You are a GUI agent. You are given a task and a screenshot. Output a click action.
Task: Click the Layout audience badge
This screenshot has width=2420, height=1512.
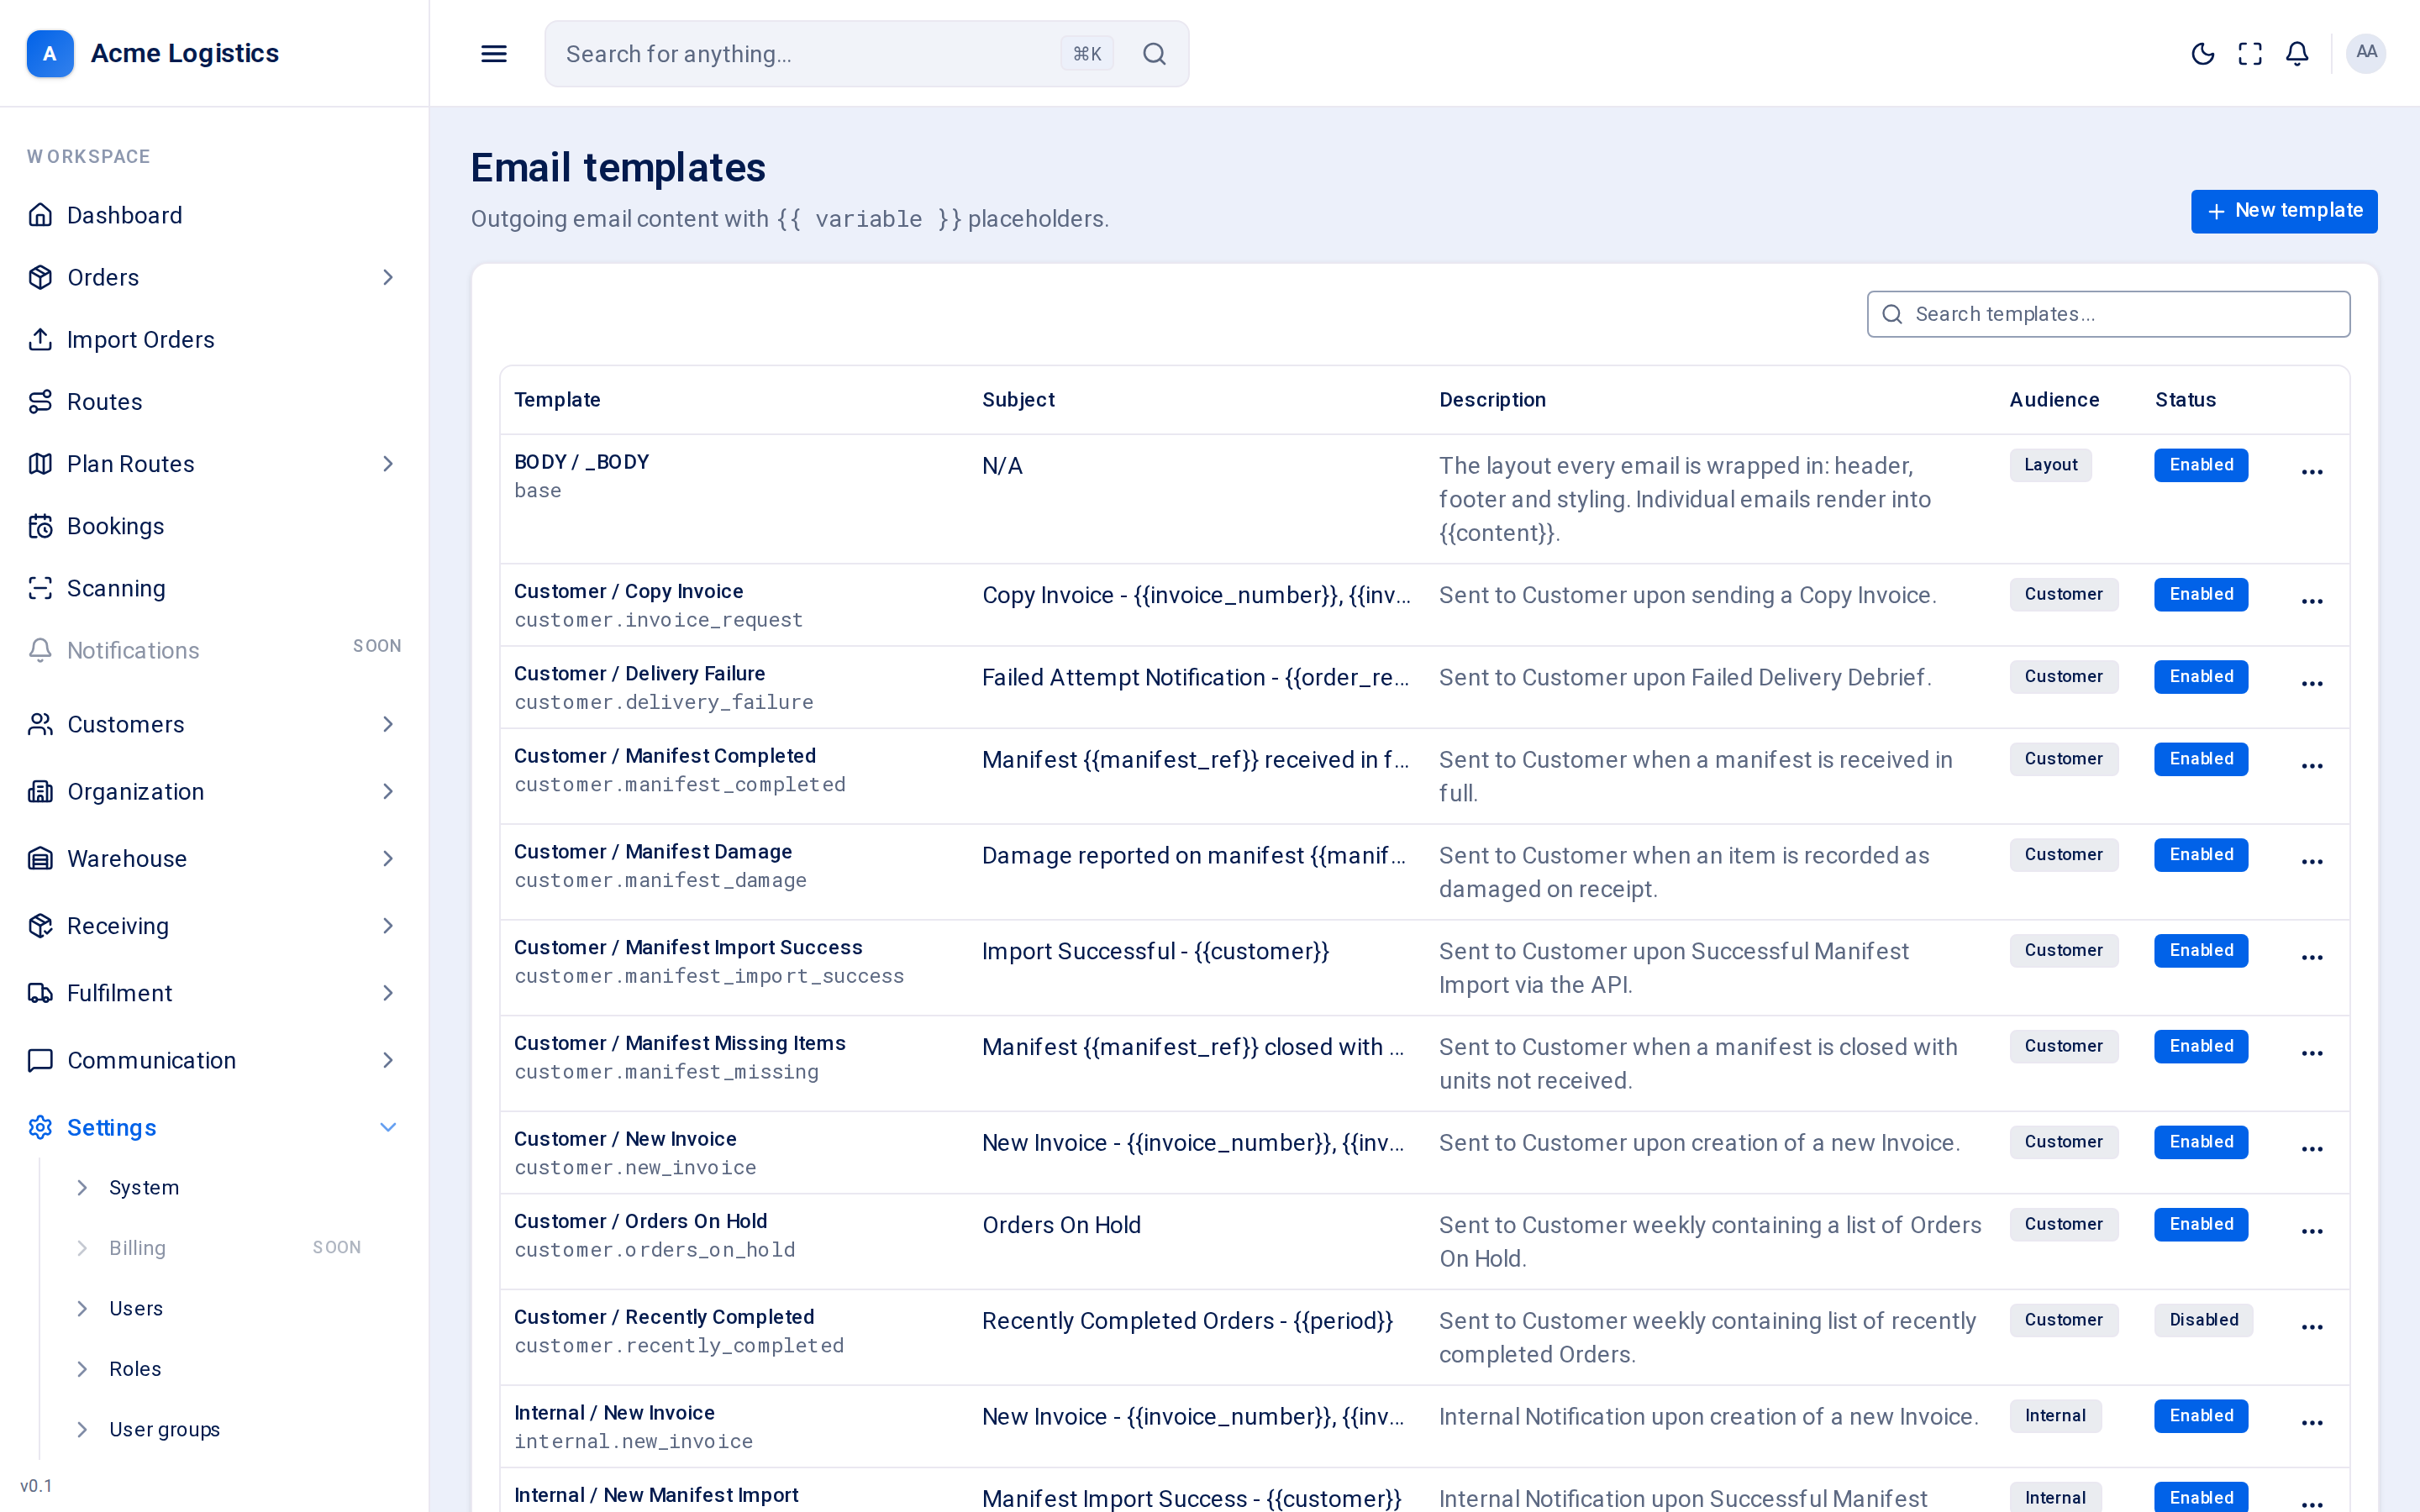point(2050,465)
